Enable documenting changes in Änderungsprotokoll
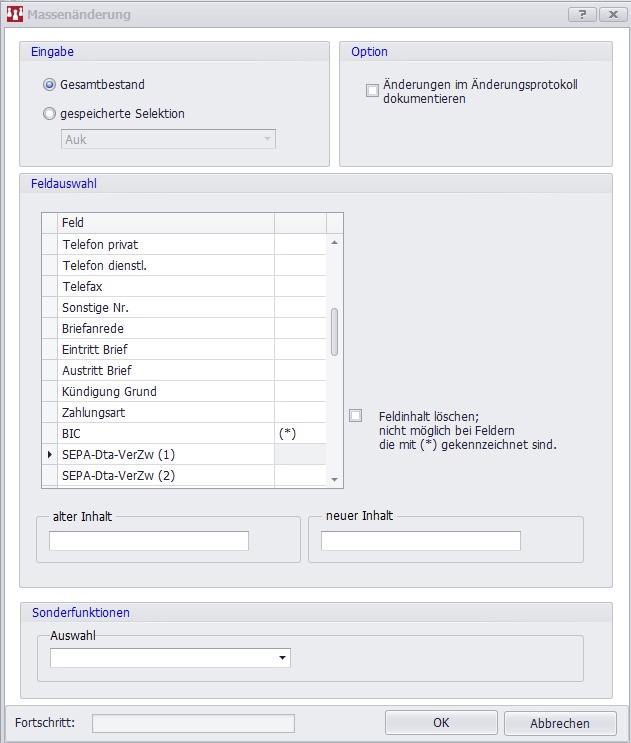Viewport: 631px width, 743px height. pos(372,91)
